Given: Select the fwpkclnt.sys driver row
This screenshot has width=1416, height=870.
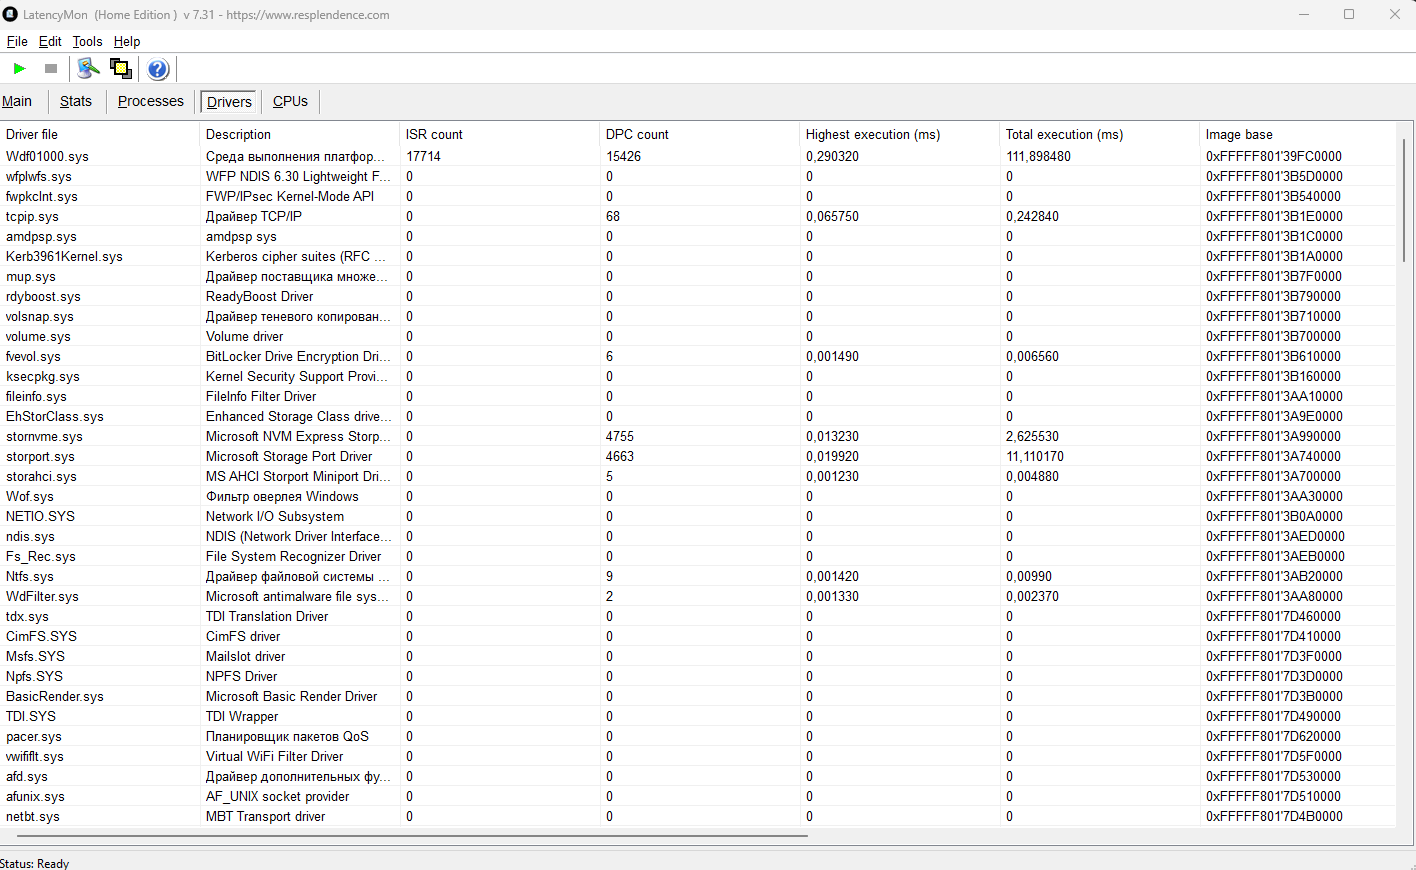Looking at the screenshot, I should [698, 196].
